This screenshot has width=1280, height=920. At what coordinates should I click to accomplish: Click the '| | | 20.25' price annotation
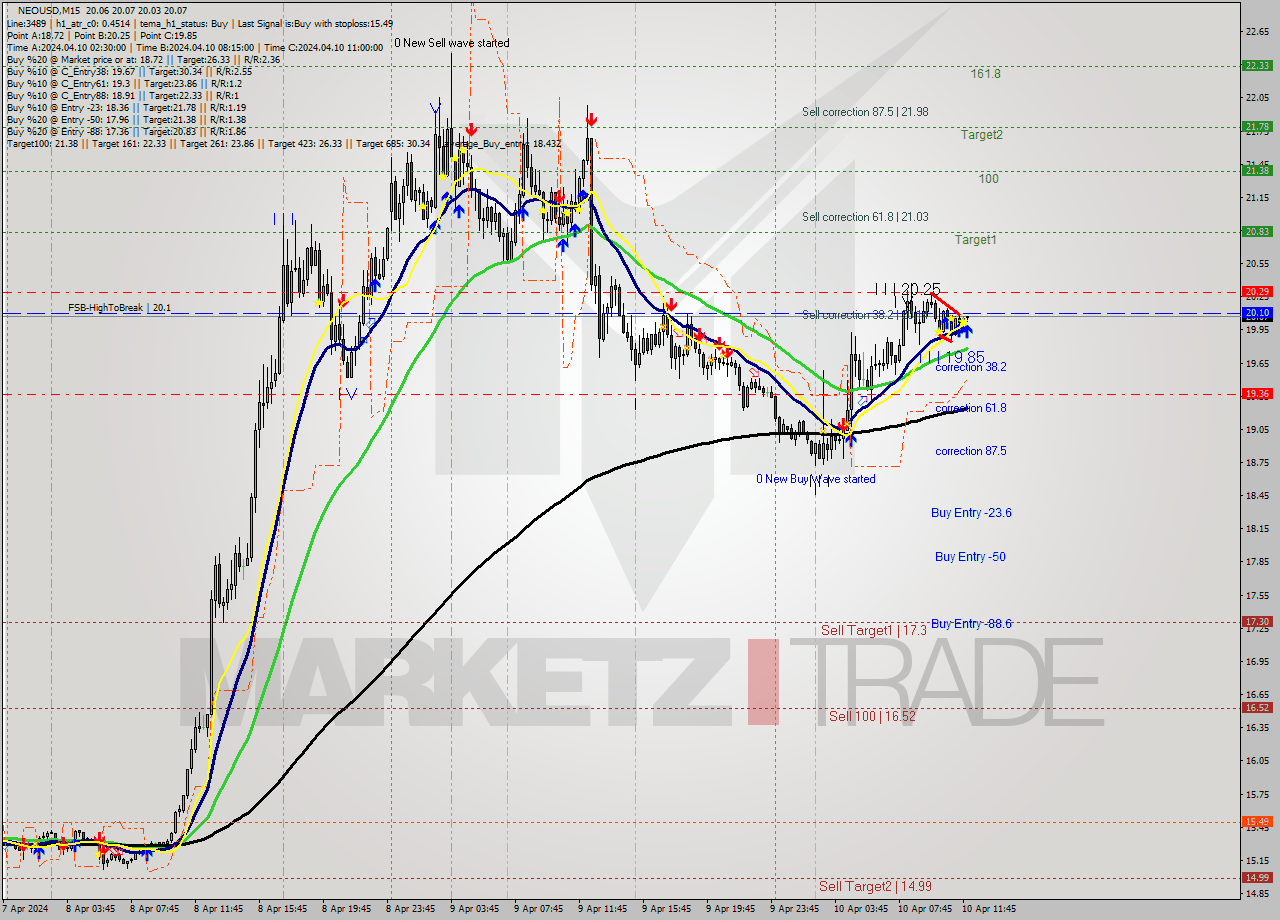[x=907, y=289]
